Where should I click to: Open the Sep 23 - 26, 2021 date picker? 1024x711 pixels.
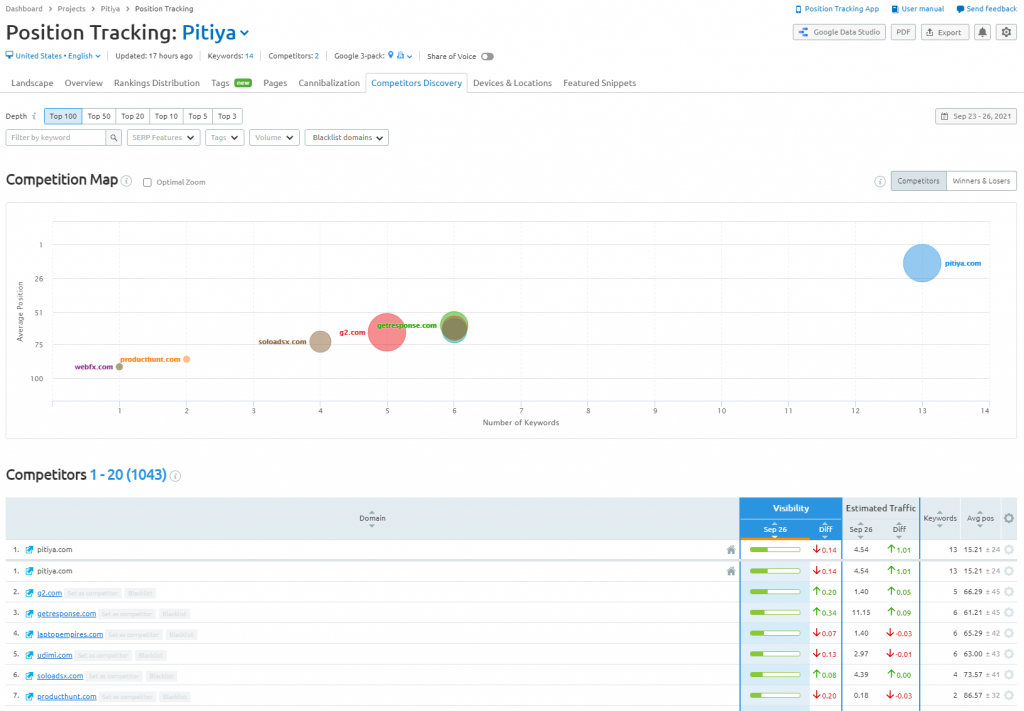pyautogui.click(x=976, y=116)
